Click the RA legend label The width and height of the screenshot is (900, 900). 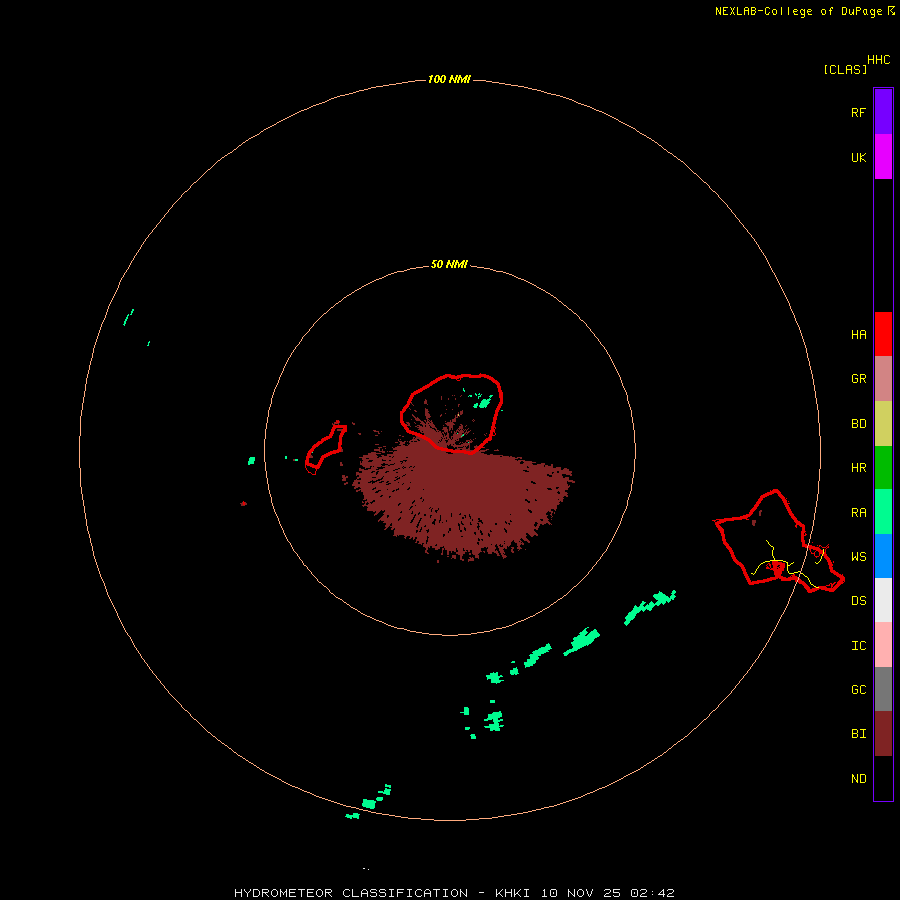[858, 513]
